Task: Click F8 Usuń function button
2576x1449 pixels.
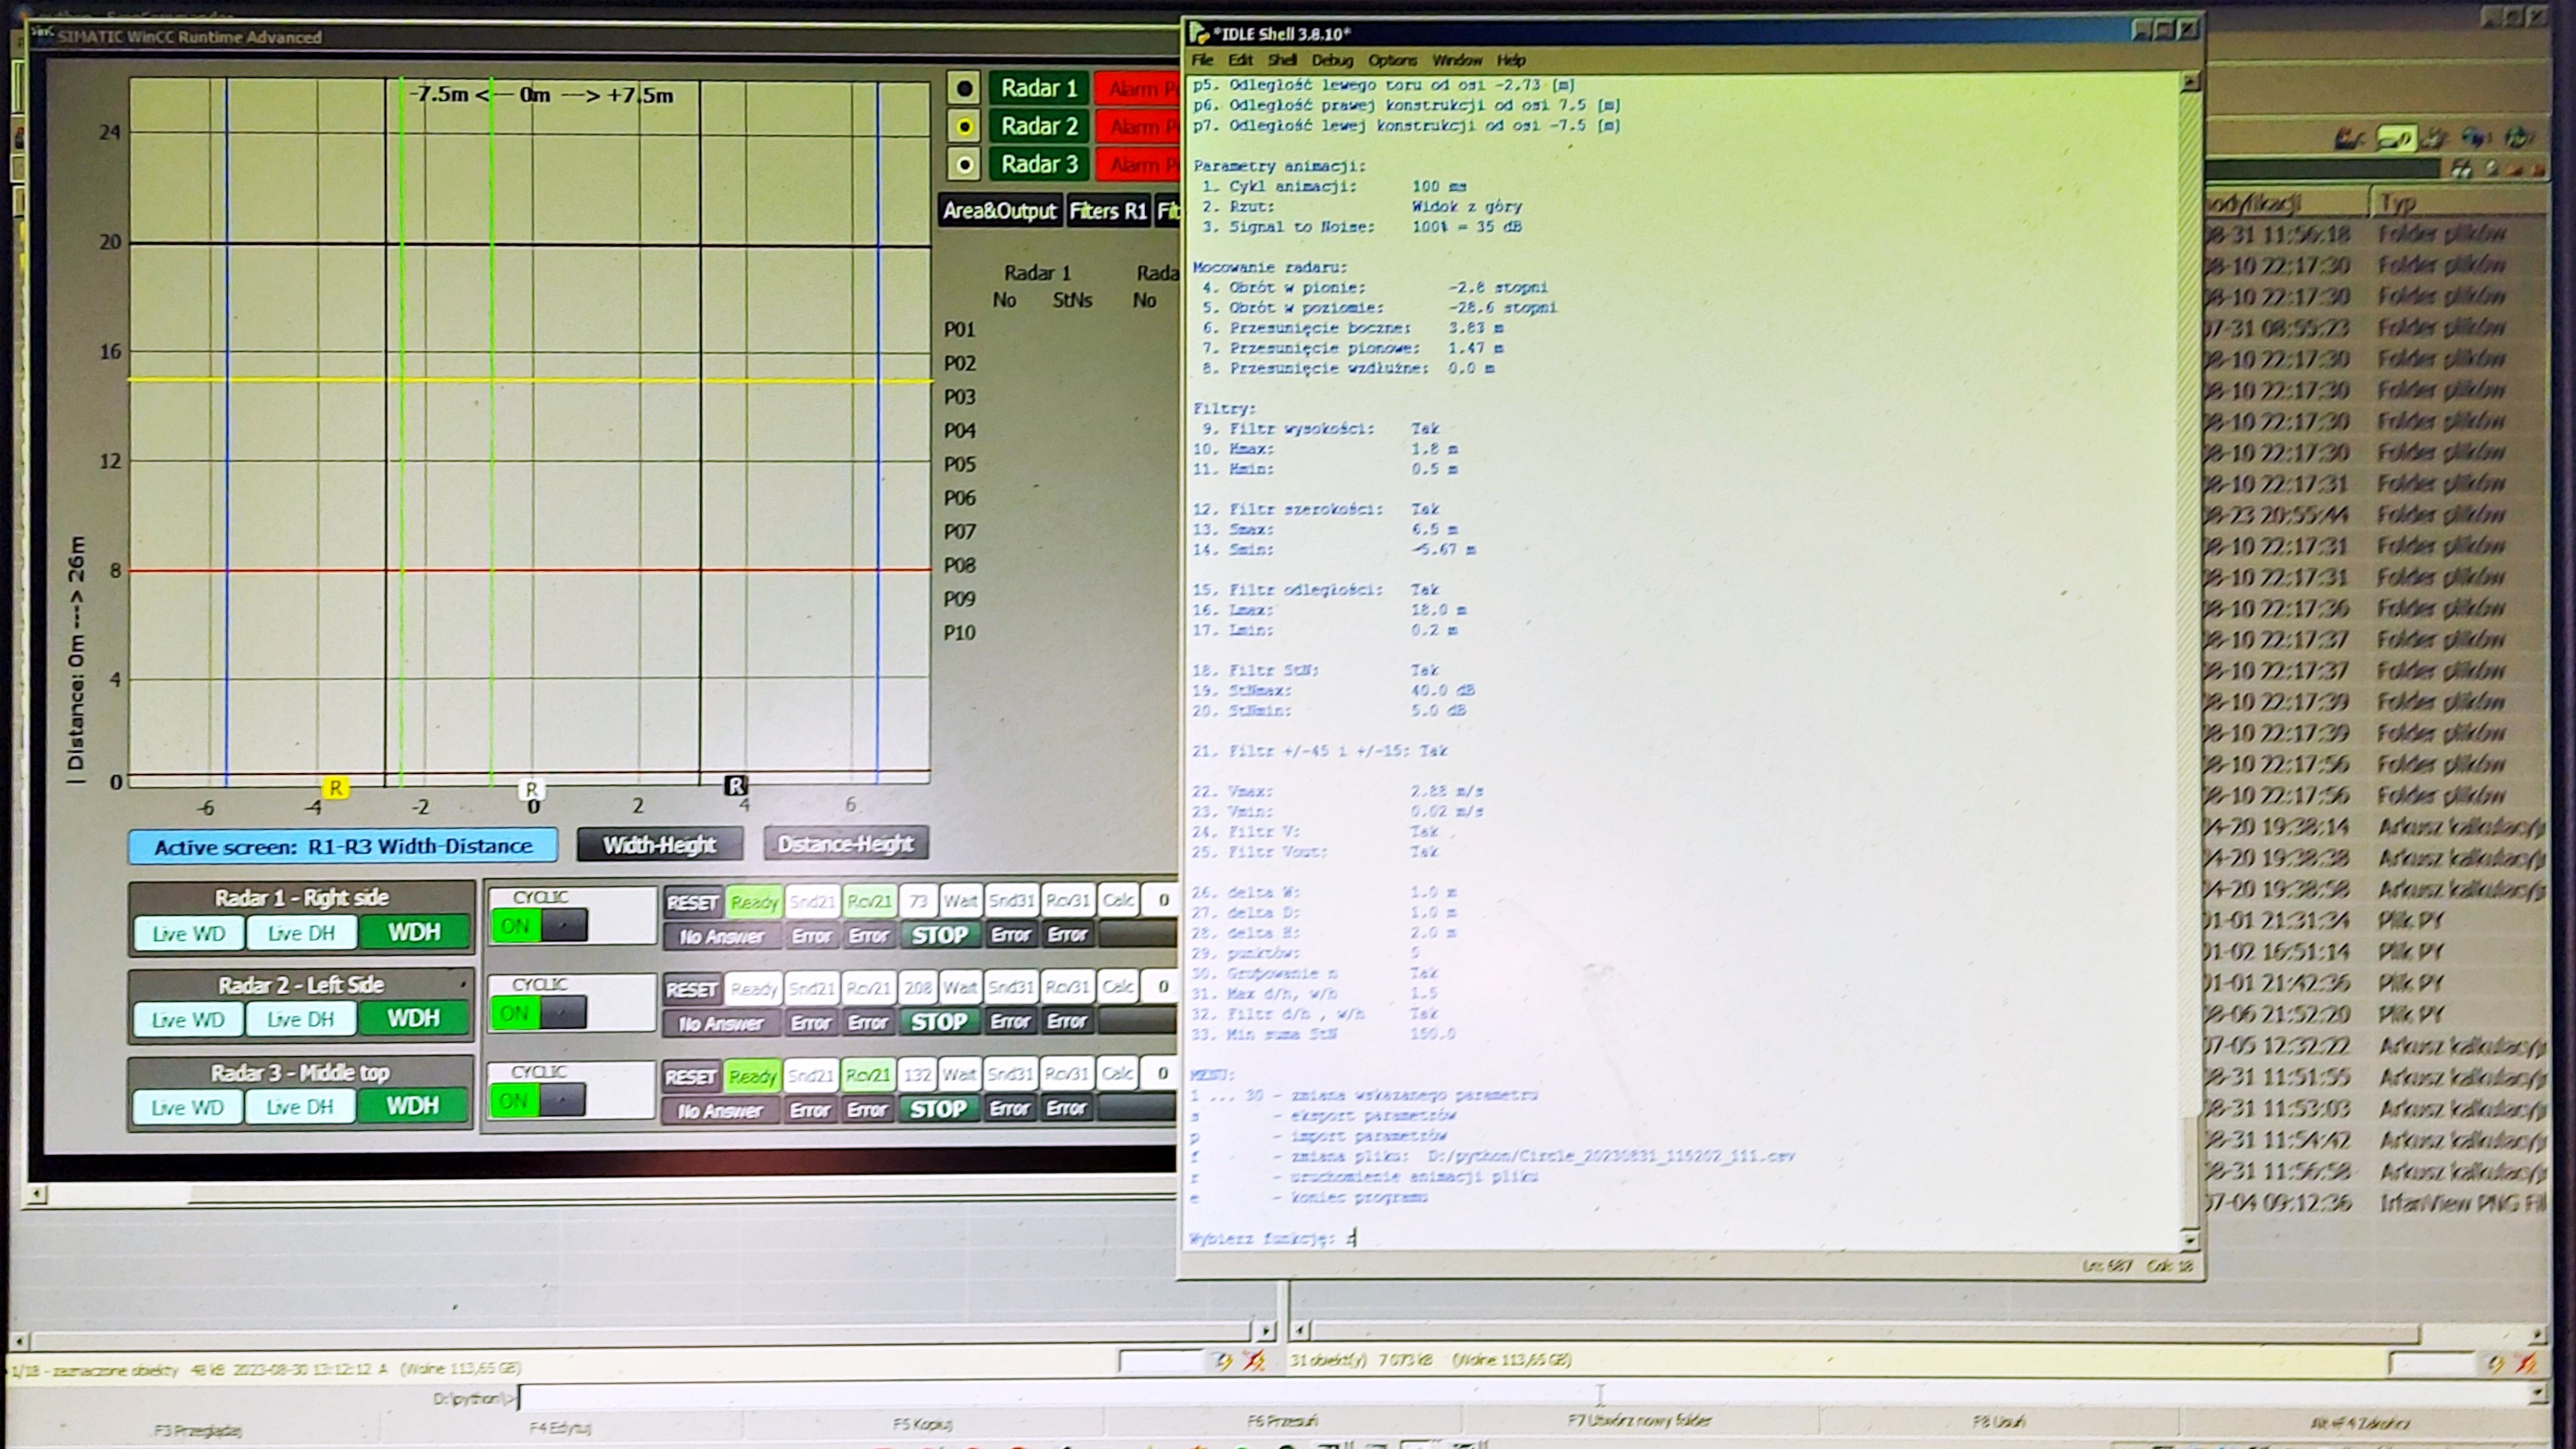Action: [x=1998, y=1421]
